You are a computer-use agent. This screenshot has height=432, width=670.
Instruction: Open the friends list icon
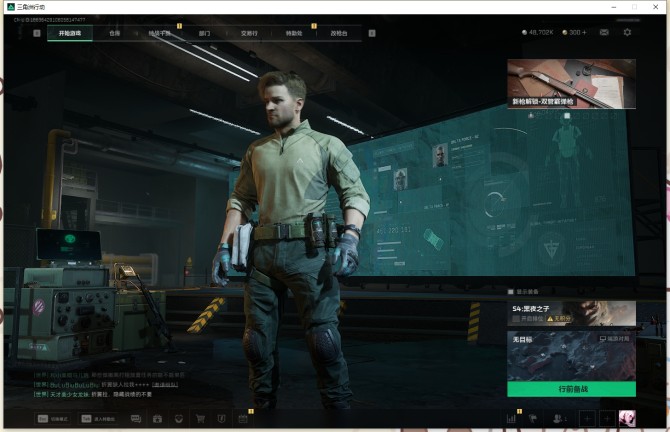click(559, 419)
